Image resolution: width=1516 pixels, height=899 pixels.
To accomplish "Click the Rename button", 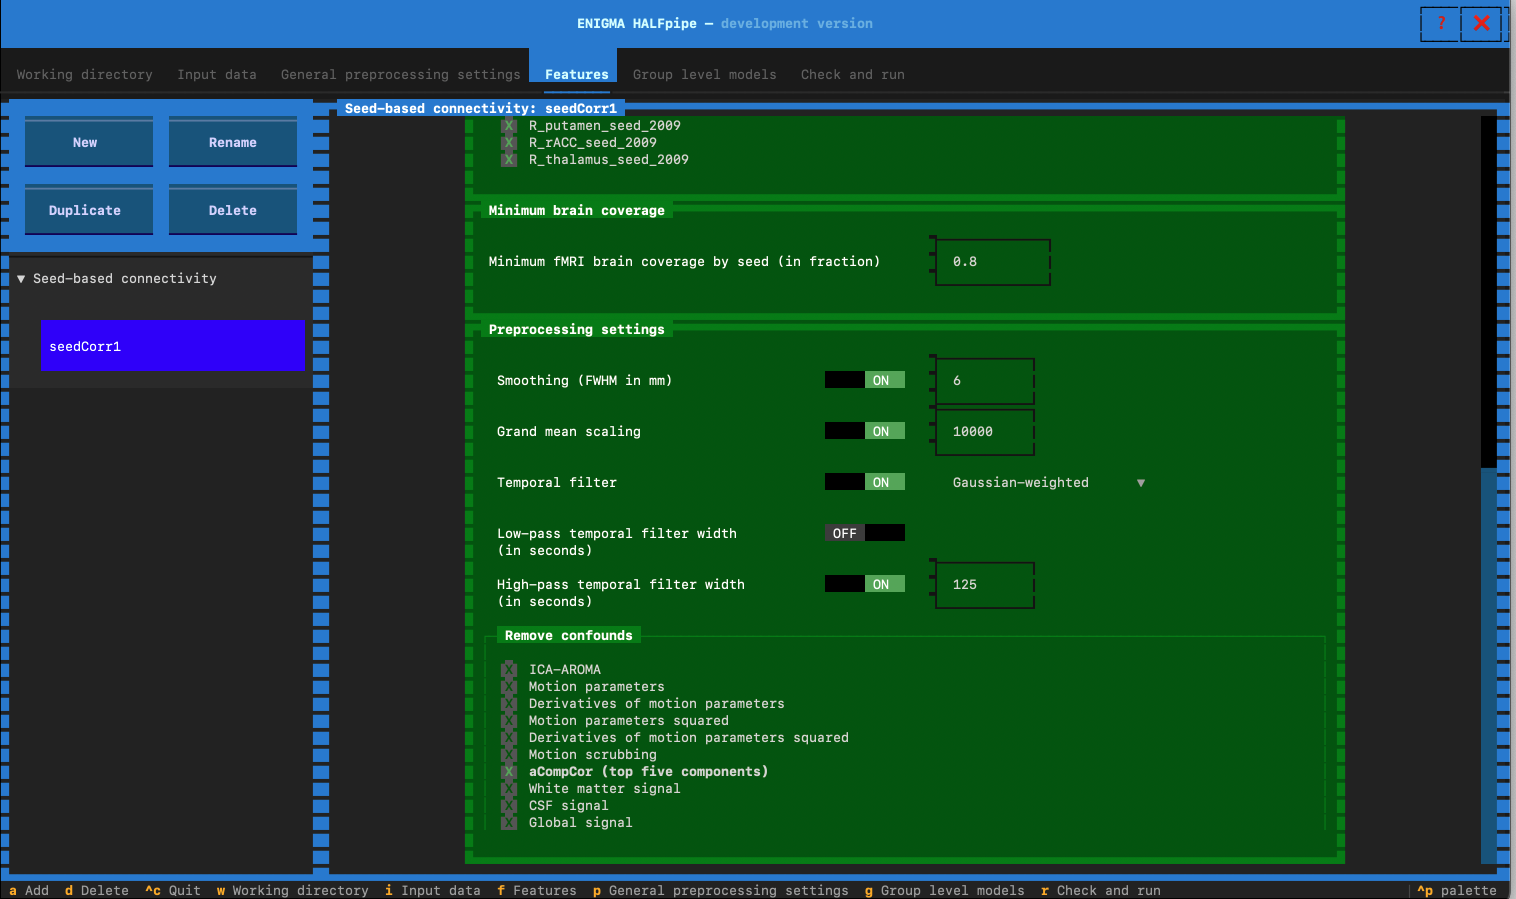I will point(233,142).
